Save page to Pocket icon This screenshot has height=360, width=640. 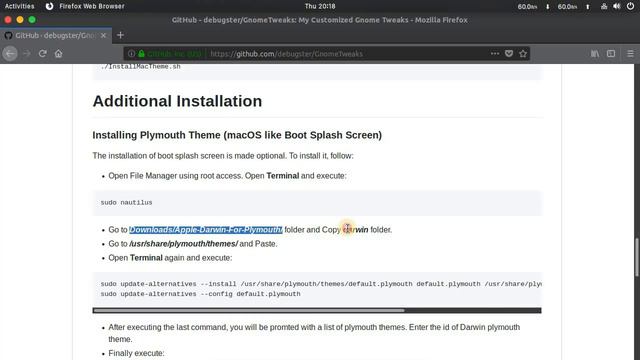point(509,53)
